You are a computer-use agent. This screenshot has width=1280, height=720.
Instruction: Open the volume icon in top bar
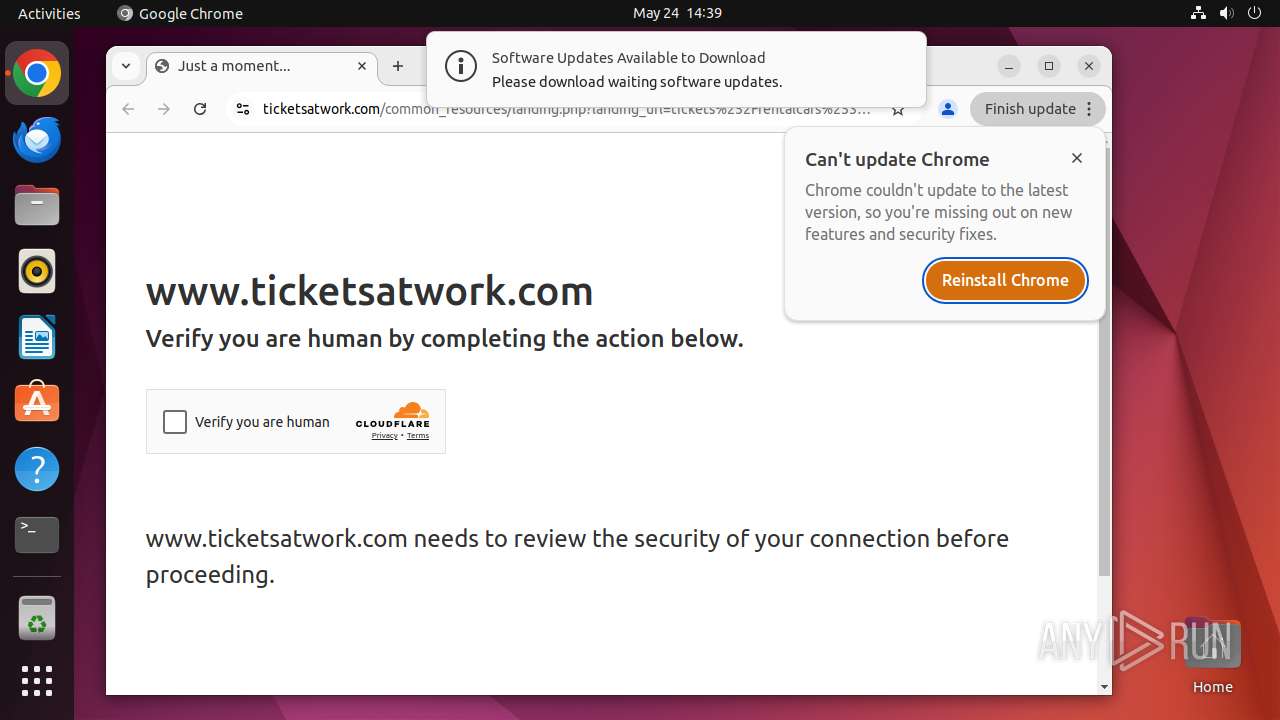[x=1227, y=13]
